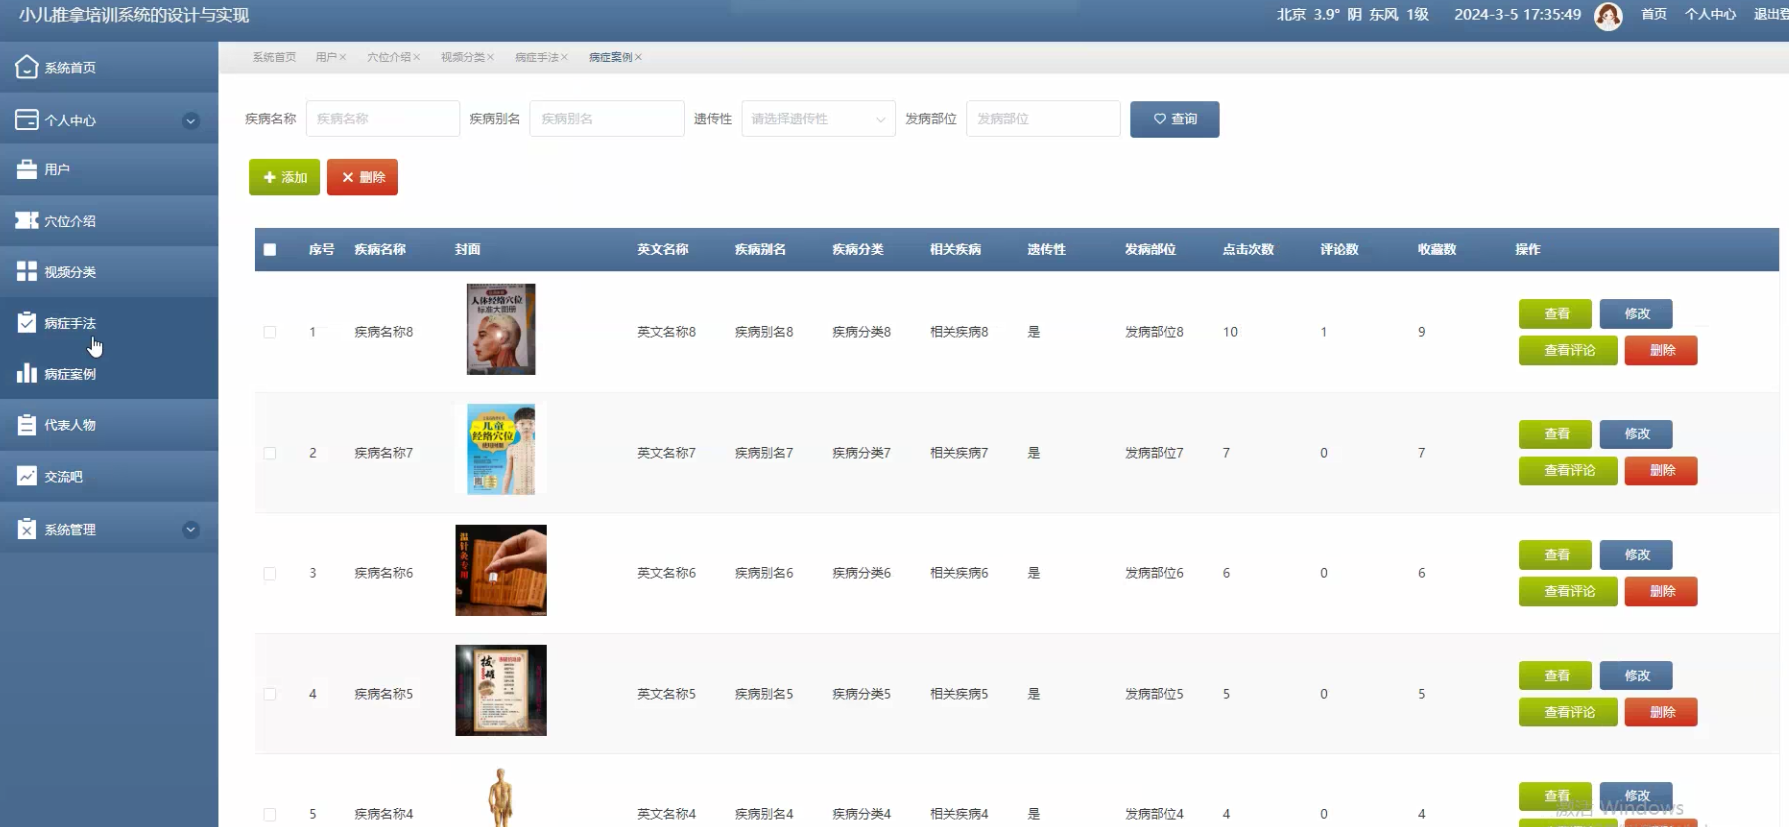
Task: Click 删除 for 疾病名称8
Action: tap(1661, 350)
